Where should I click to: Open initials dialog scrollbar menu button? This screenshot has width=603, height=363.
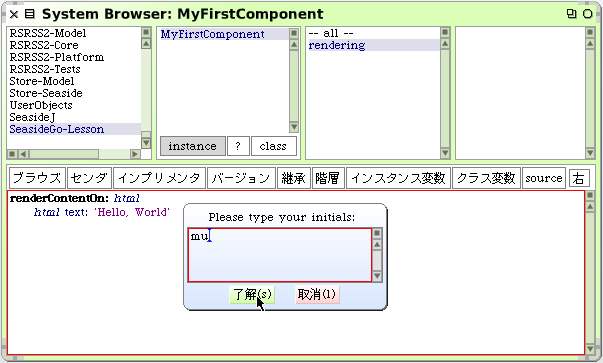pos(377,233)
